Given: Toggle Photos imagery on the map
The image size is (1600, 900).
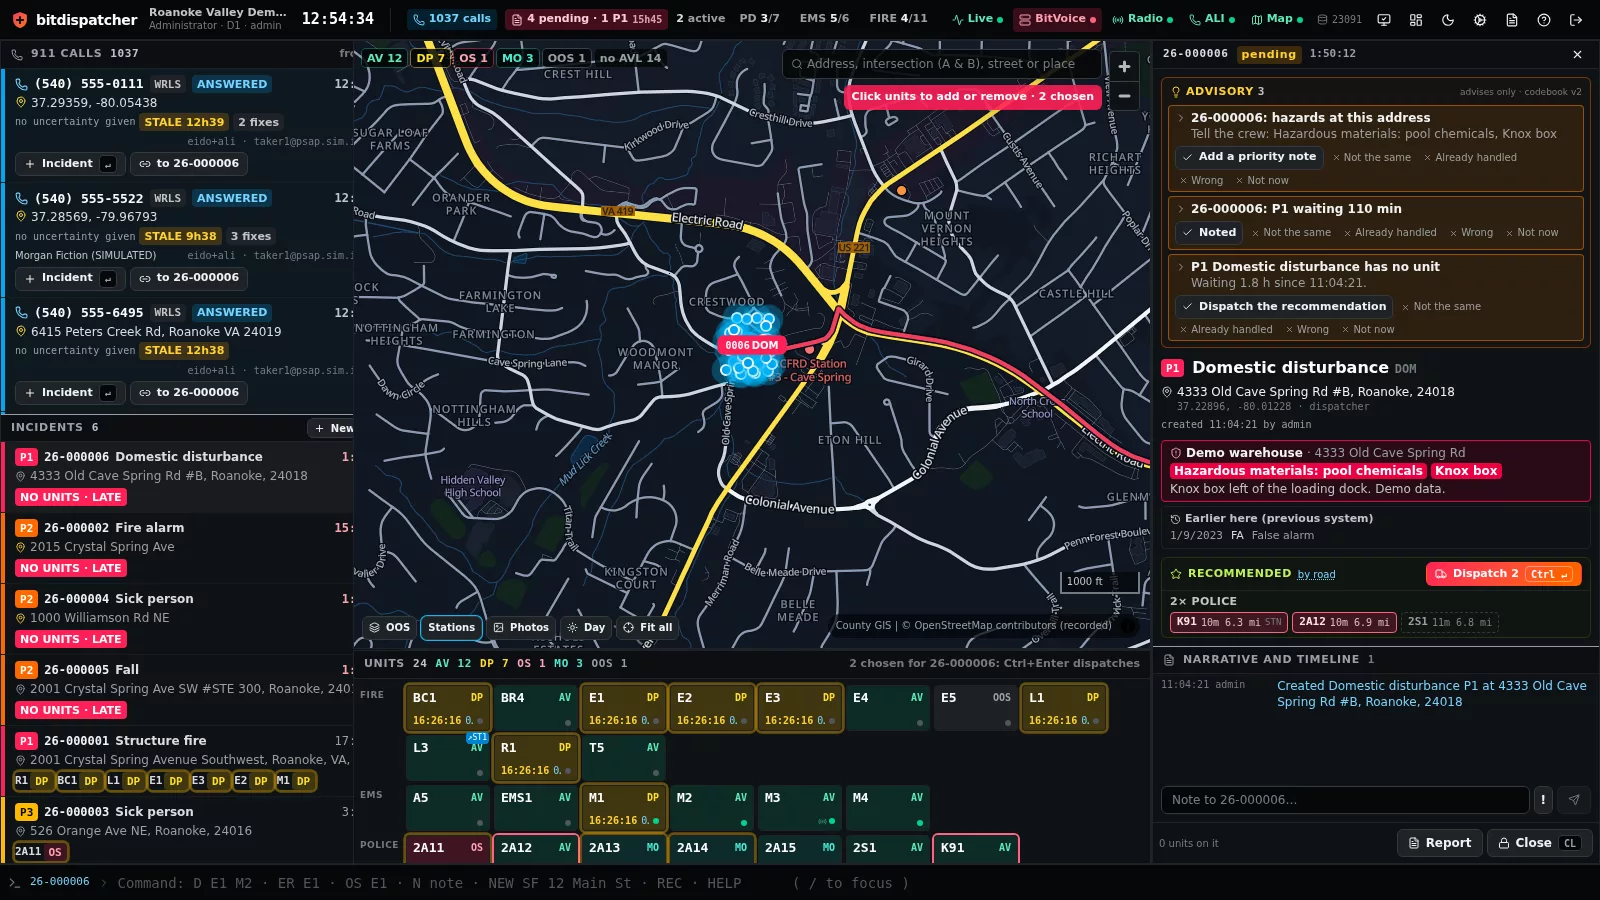Looking at the screenshot, I should (521, 628).
